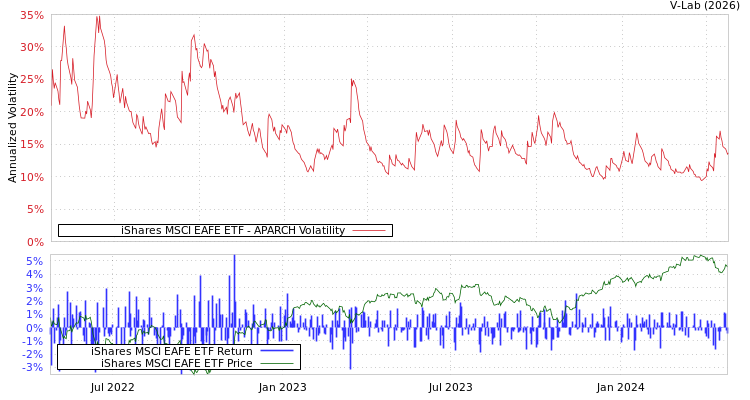This screenshot has height=400, width=750.
Task: Select the 35% tick on volatility axis
Action: pyautogui.click(x=31, y=16)
